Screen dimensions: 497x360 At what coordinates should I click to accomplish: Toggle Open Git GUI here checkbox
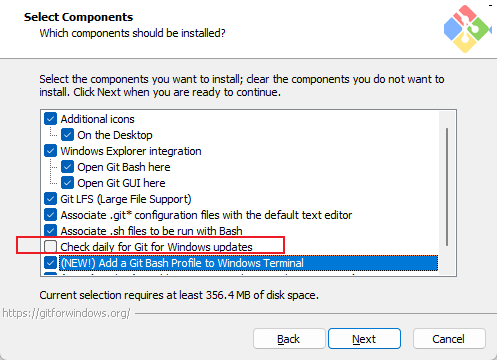click(x=67, y=183)
